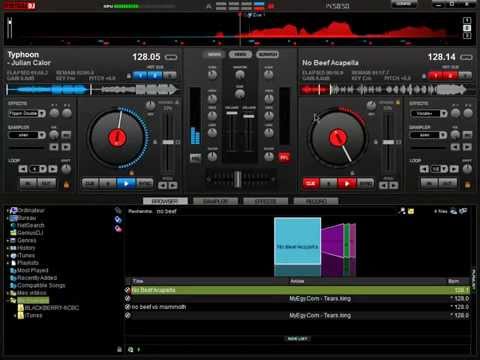This screenshot has height=360, width=480.
Task: Open left deck effects dropdown
Action: (42, 114)
